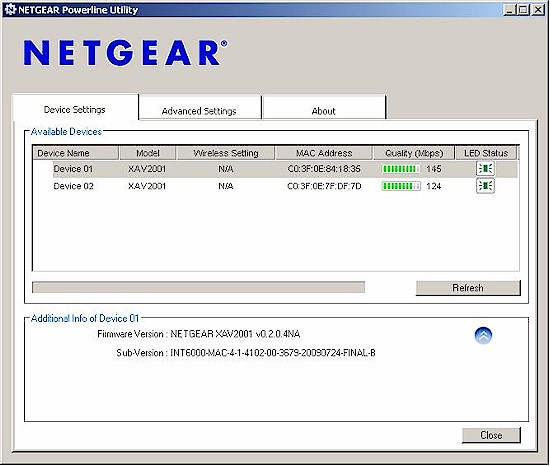Click the NETGEAR Powerline Utility title icon
Viewport: 550px width, 466px height.
(10, 9)
